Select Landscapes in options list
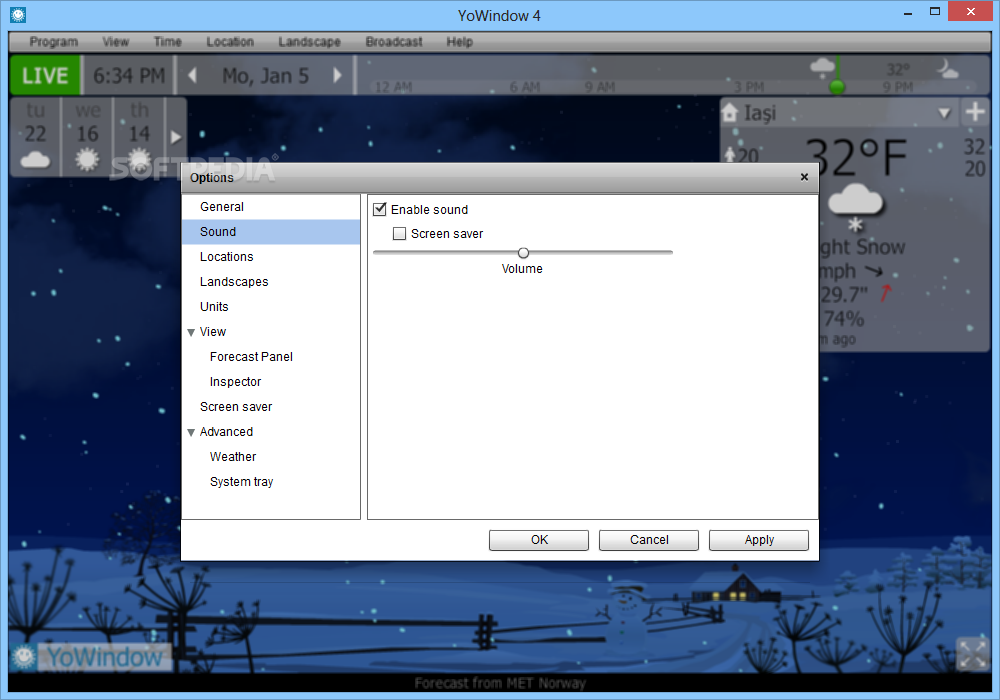The height and width of the screenshot is (700, 1000). 271,281
